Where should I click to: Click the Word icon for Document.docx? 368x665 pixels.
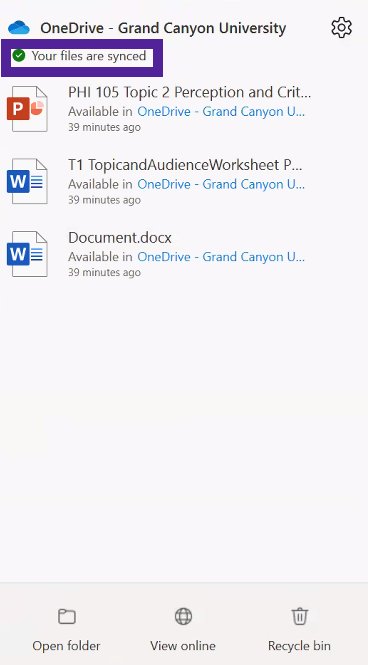click(x=27, y=254)
